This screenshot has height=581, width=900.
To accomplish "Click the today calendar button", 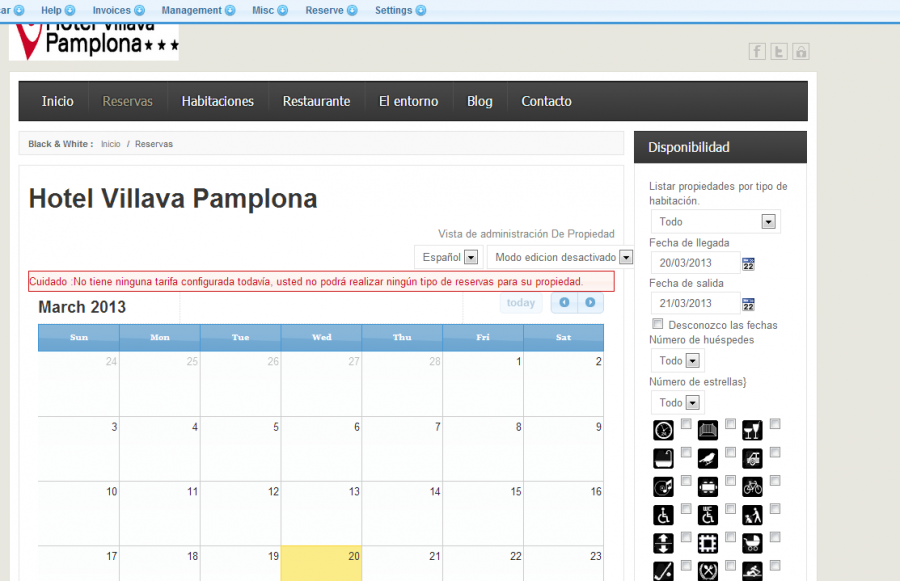I will [x=521, y=303].
